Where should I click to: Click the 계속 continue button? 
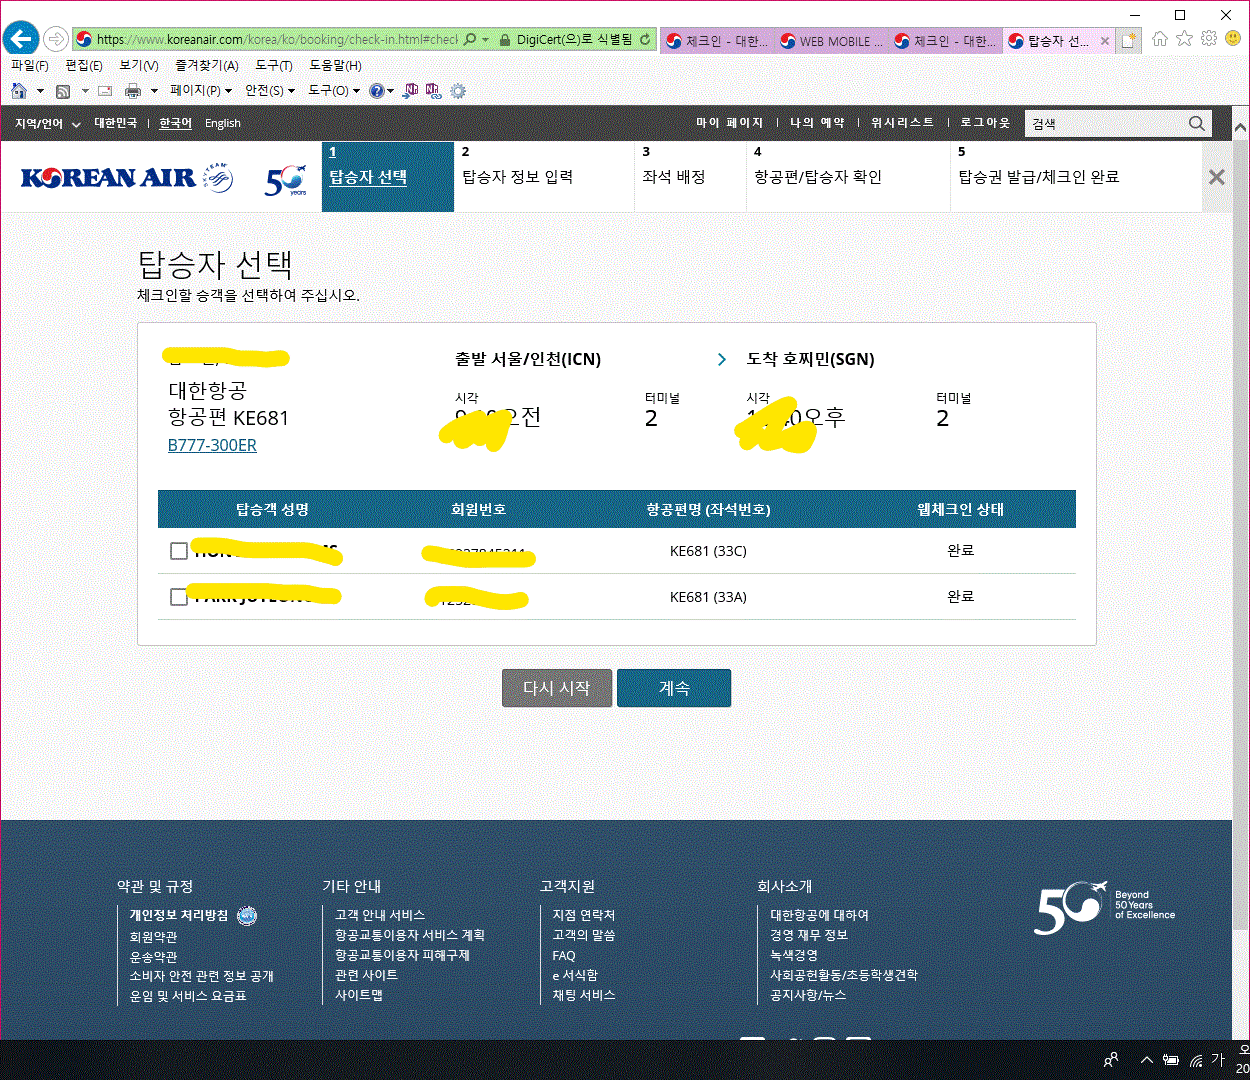pos(674,688)
